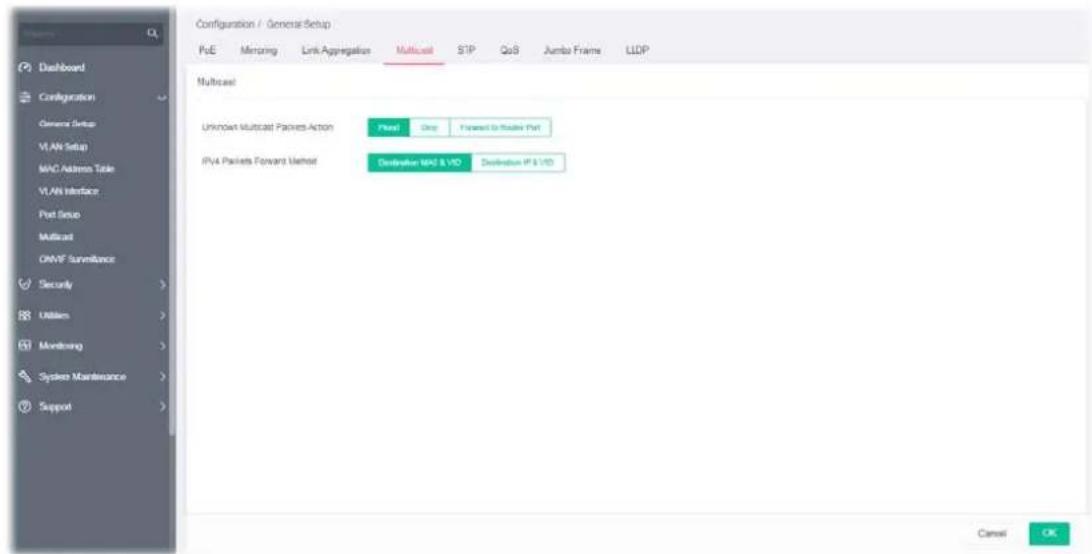The image size is (1092, 554).
Task: Collapse the Configuration section chevron
Action: tap(162, 98)
